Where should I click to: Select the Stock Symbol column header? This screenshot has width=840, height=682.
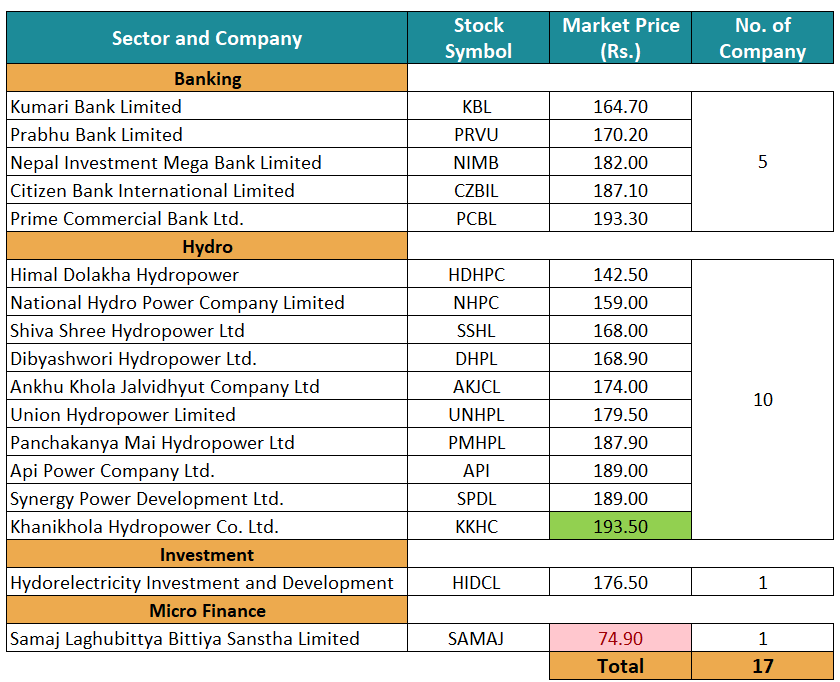(x=478, y=38)
